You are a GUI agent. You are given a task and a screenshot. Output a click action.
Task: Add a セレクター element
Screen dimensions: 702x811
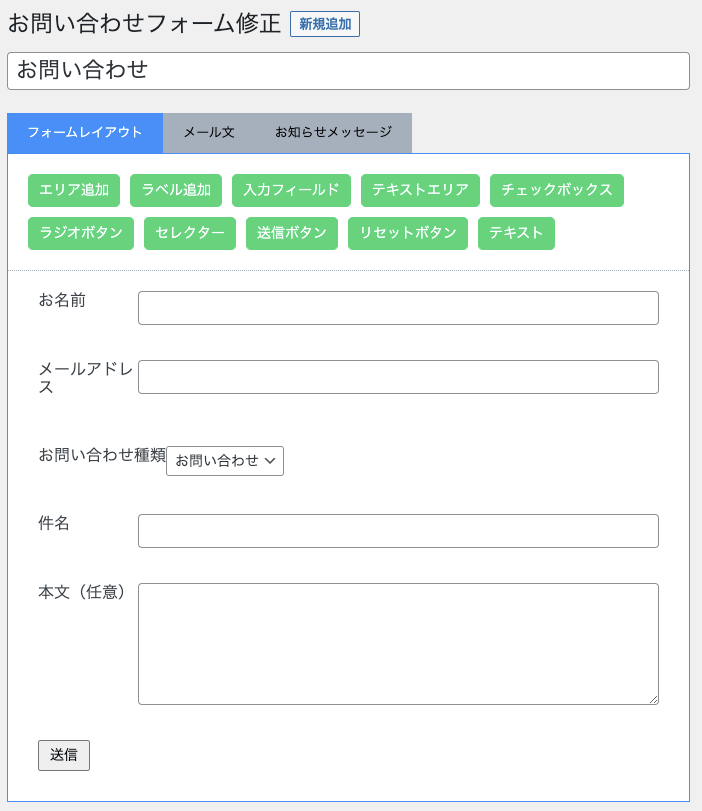190,233
